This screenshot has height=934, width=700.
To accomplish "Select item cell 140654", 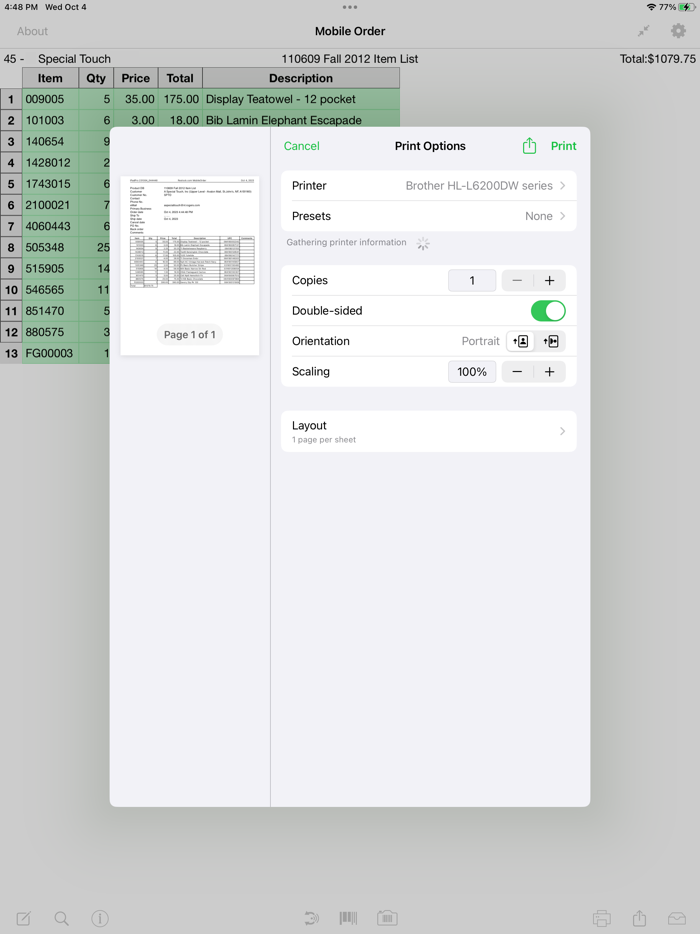I will 50,142.
